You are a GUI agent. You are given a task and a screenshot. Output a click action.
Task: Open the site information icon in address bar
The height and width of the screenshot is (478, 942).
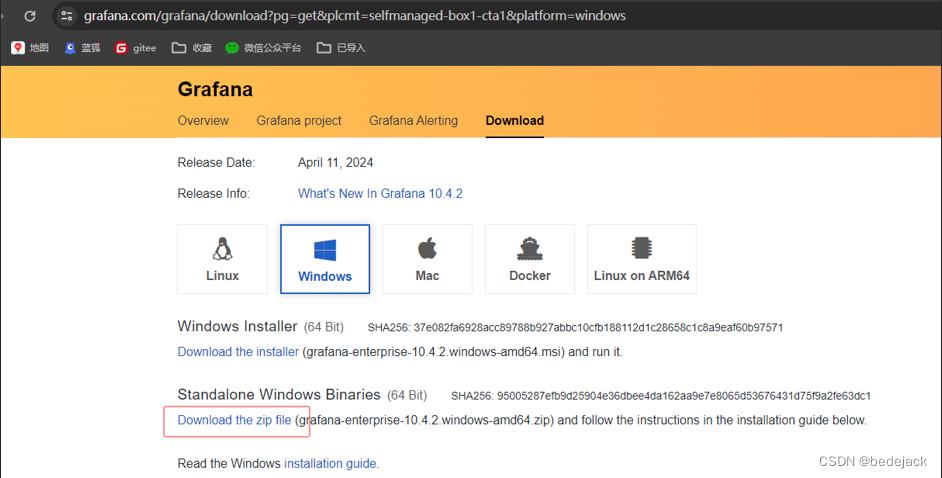[x=67, y=16]
